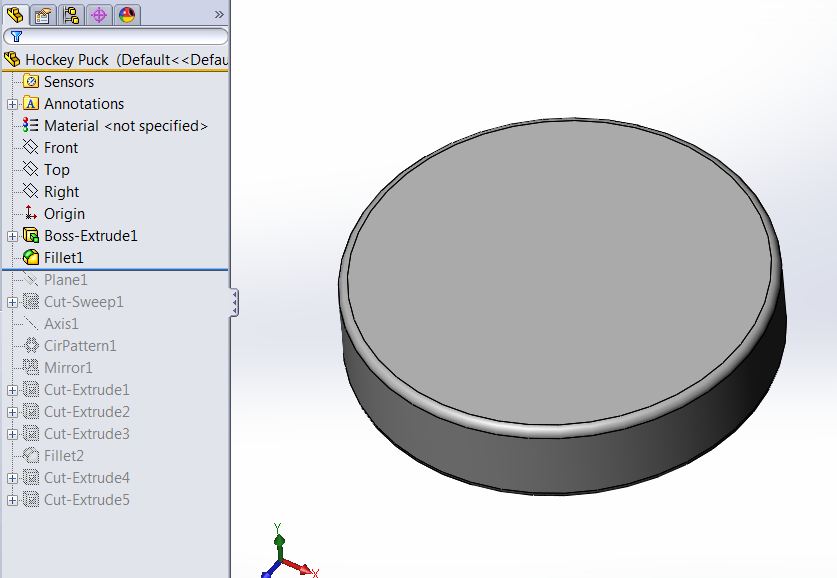Image resolution: width=837 pixels, height=578 pixels.
Task: Click the red X axis of triad
Action: click(x=300, y=568)
